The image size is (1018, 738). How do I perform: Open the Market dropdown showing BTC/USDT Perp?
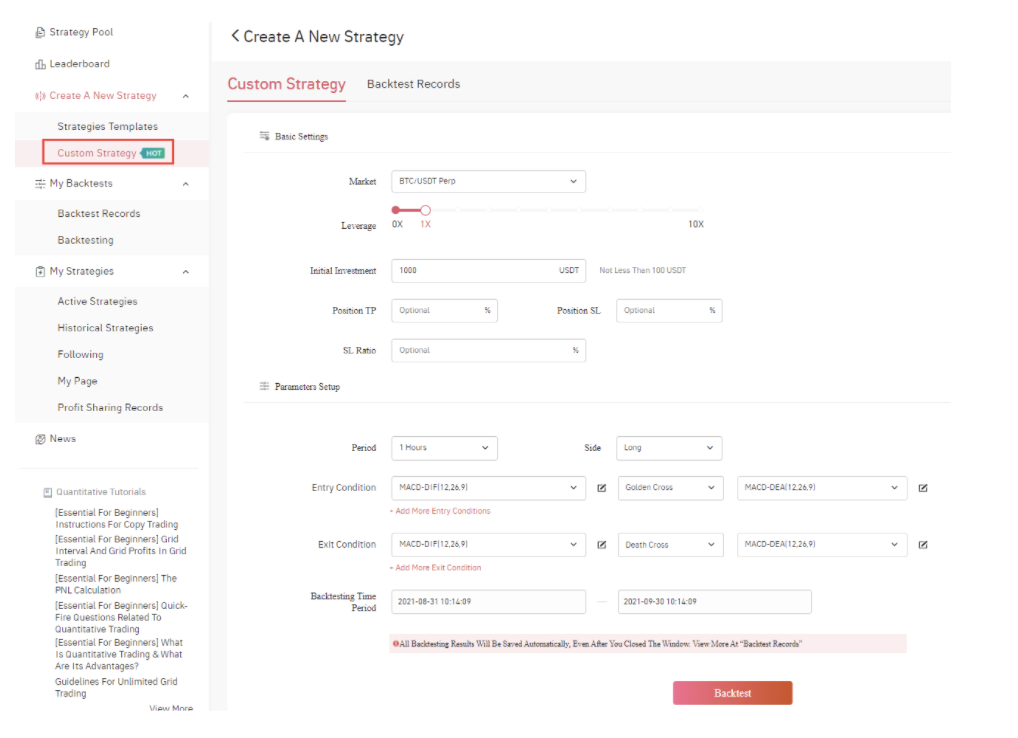[488, 182]
